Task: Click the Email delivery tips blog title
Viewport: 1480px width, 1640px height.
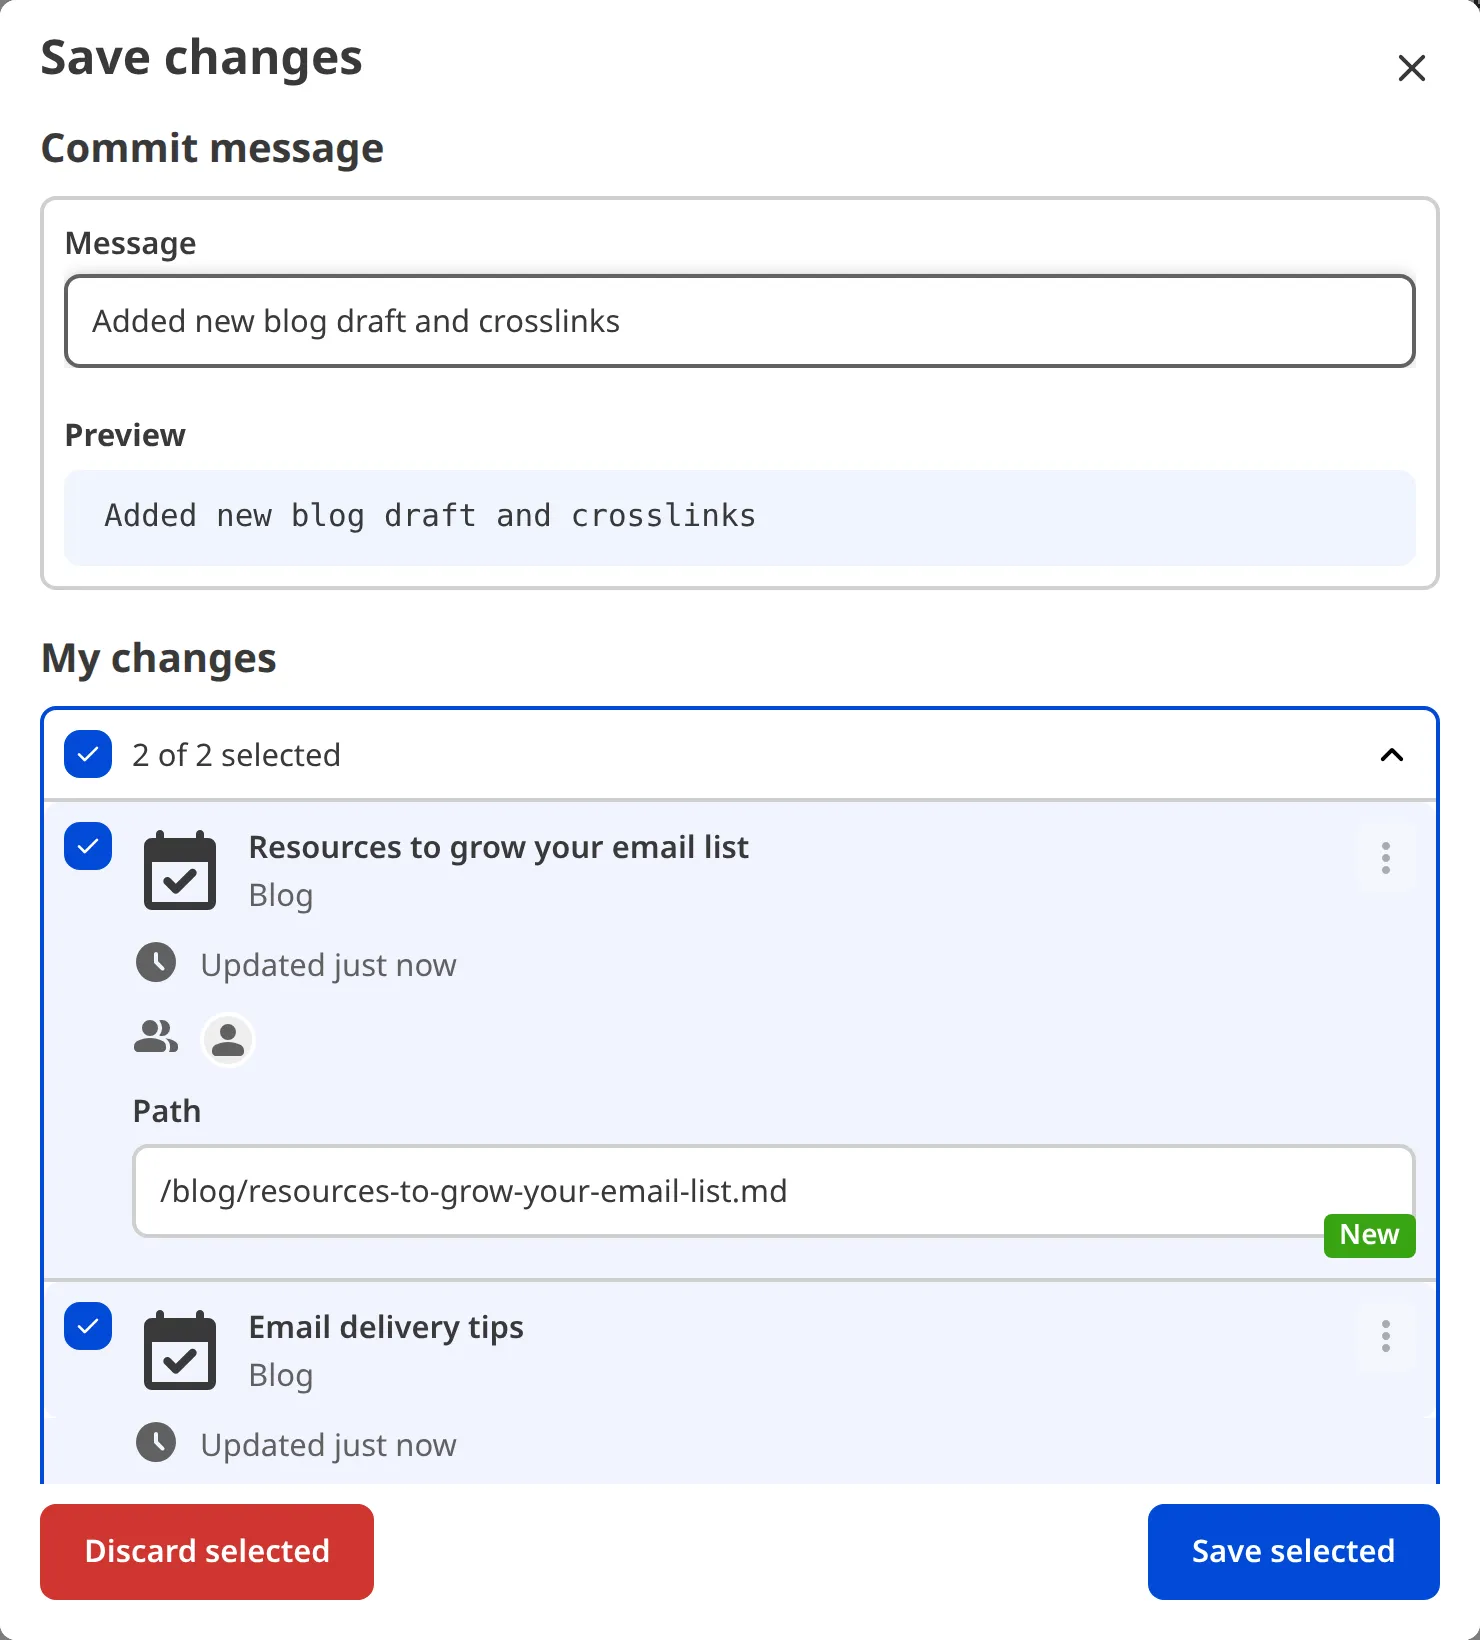Action: (x=386, y=1327)
